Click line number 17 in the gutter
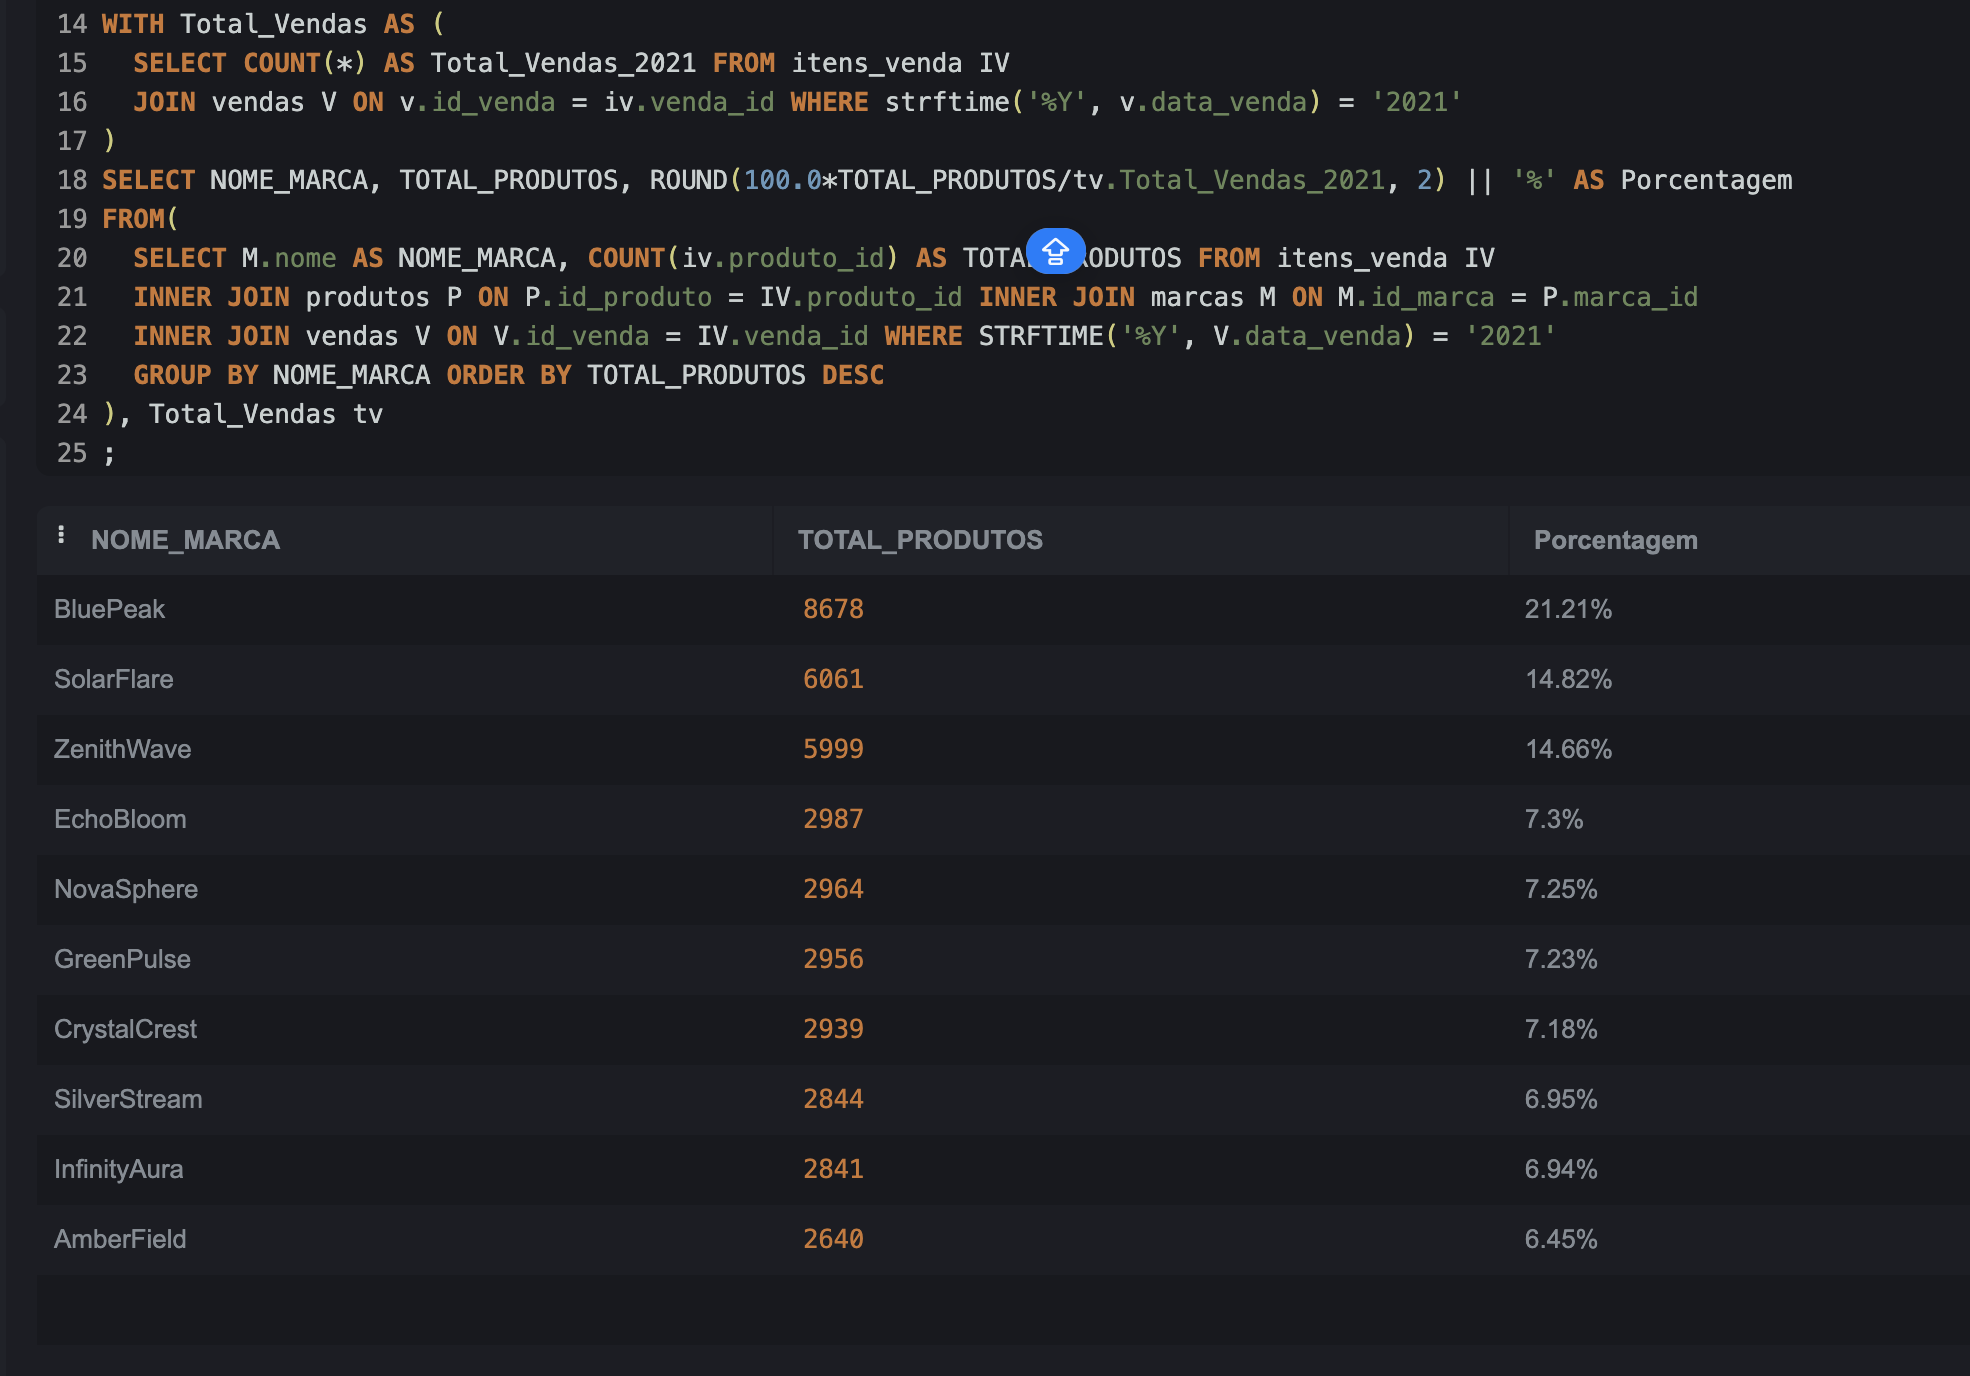The height and width of the screenshot is (1376, 1970). tap(72, 141)
